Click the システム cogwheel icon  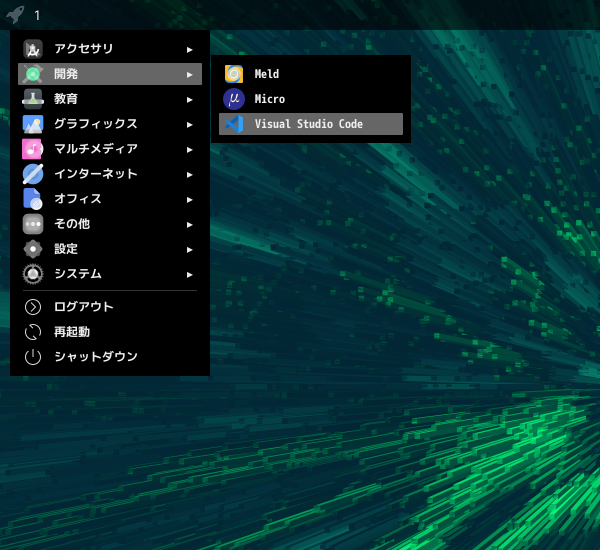(x=33, y=274)
